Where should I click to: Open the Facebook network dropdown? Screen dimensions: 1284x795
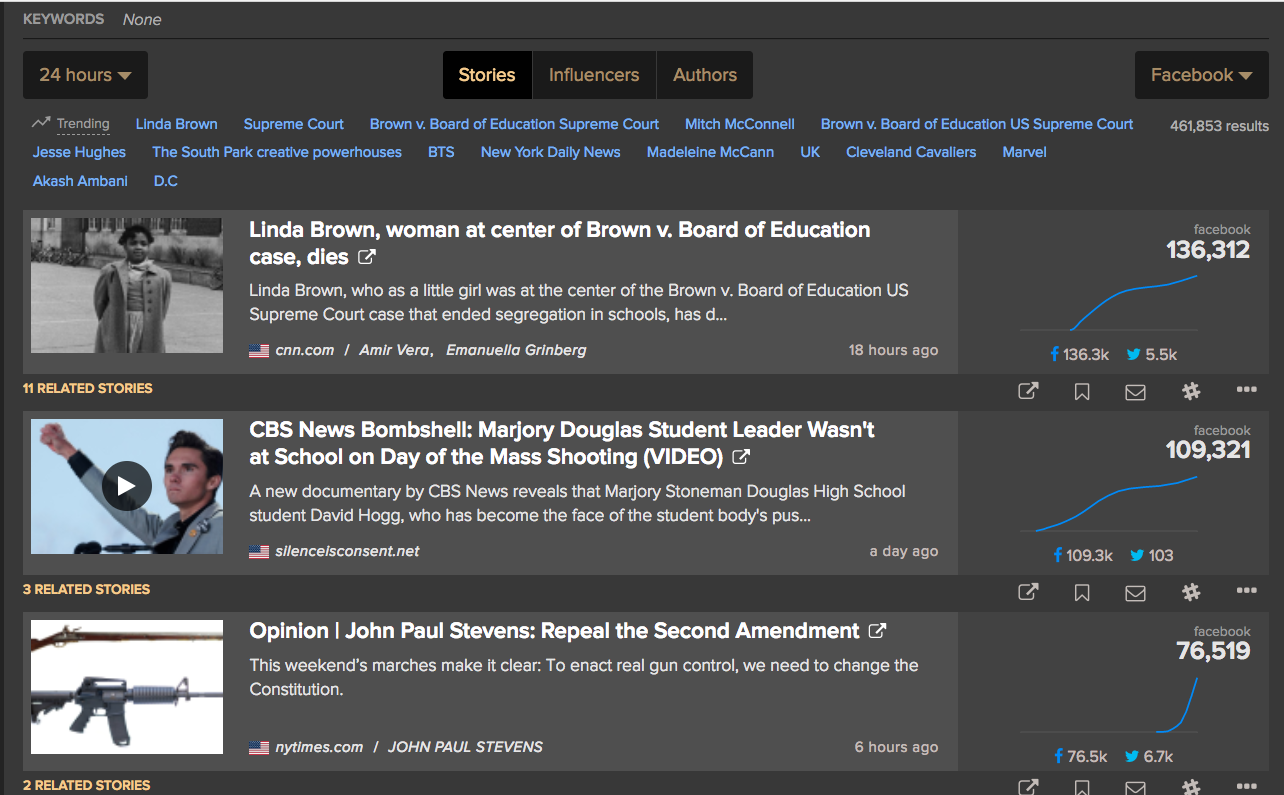tap(1201, 75)
